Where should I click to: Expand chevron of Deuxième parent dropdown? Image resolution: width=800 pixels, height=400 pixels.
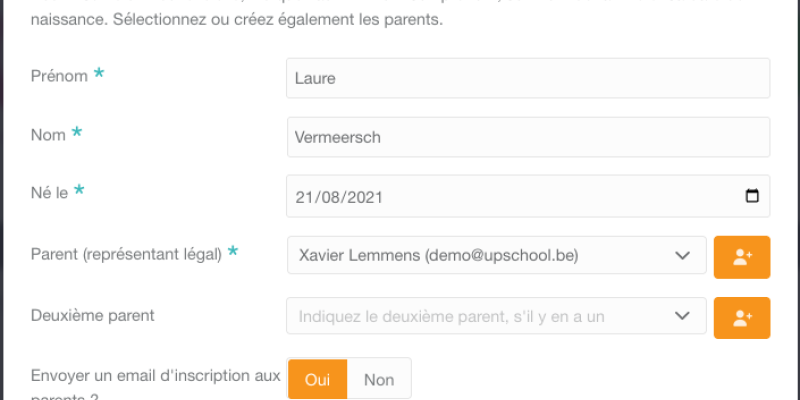coord(682,316)
